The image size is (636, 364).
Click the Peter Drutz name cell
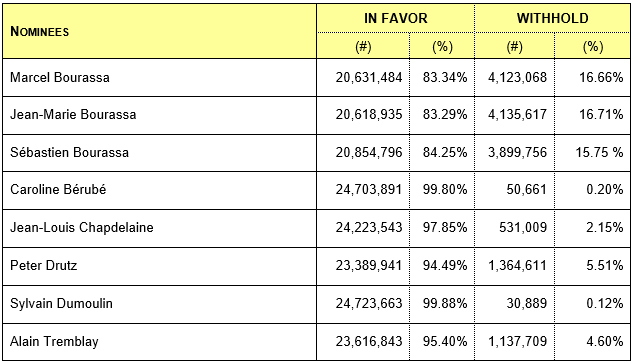(x=159, y=266)
